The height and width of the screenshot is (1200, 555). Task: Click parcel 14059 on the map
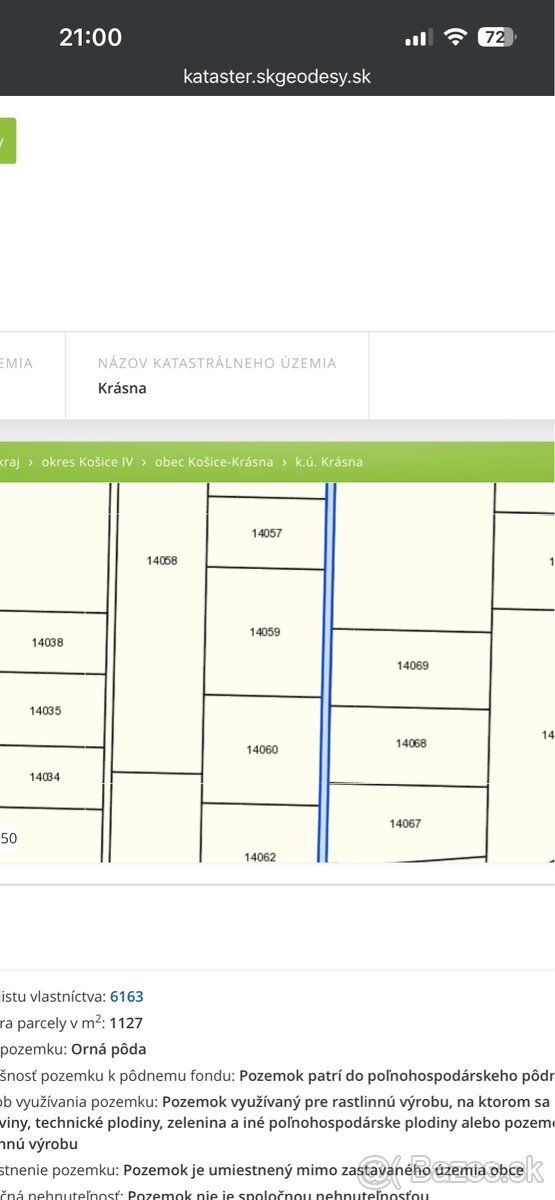pyautogui.click(x=264, y=632)
